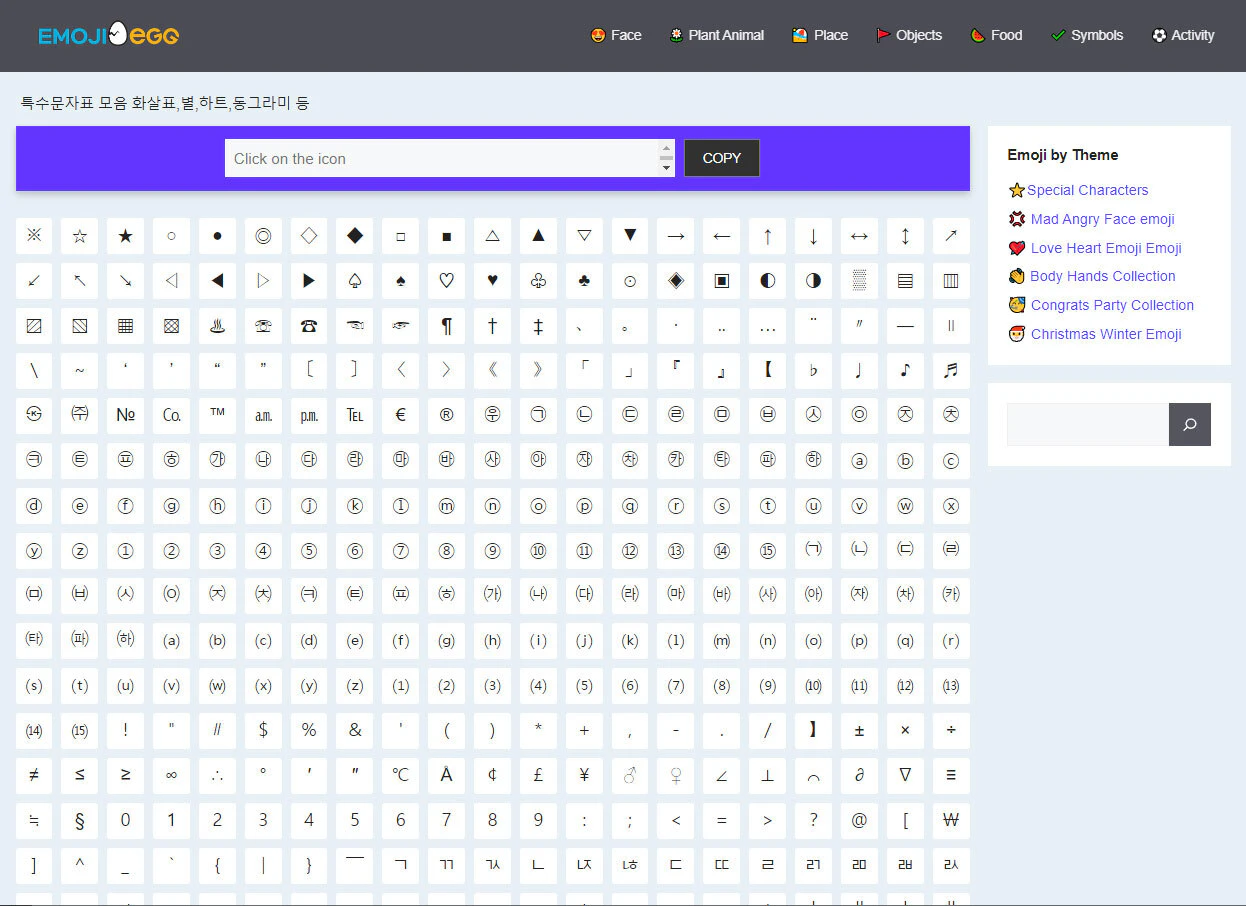Click the pilcrow ¶ paragraph symbol
This screenshot has height=906, width=1246.
coord(446,326)
